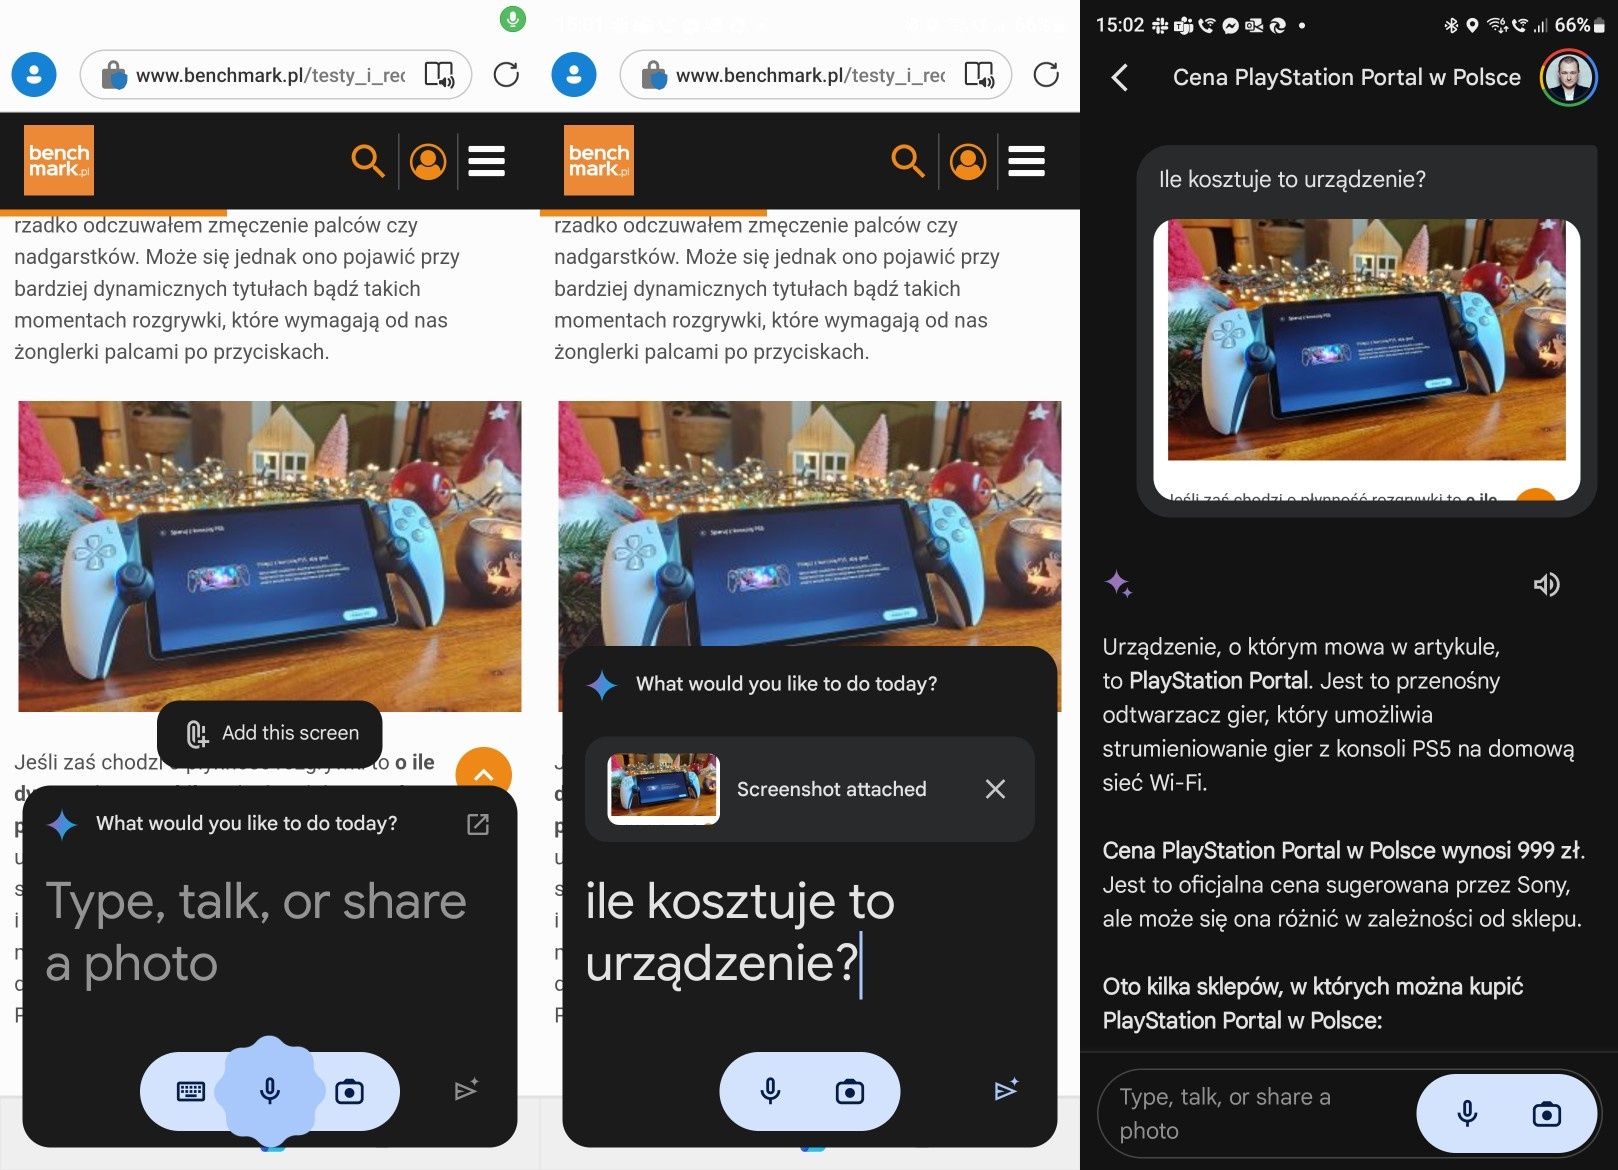This screenshot has width=1618, height=1170.
Task: Open the 'Screenshot attached' thumbnail preview
Action: [x=664, y=788]
